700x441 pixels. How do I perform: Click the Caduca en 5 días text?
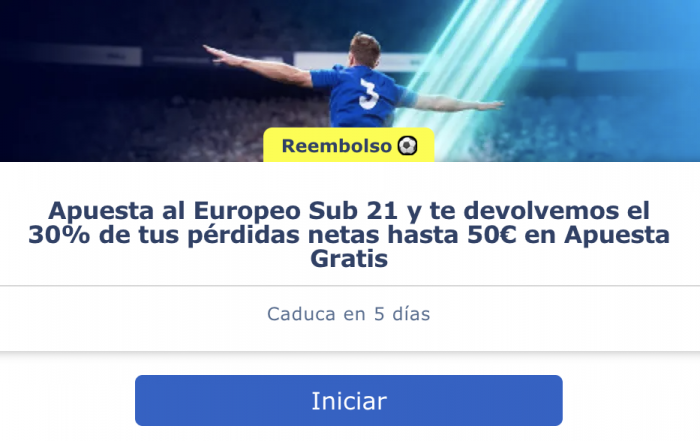tap(349, 314)
